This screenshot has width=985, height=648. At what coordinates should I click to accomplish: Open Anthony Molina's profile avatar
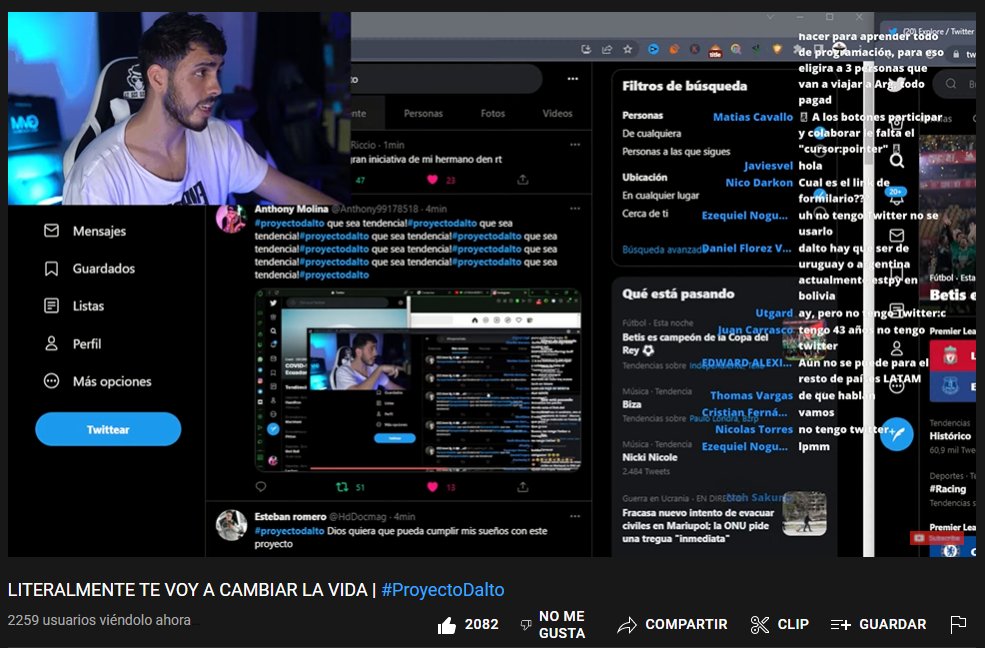point(231,219)
